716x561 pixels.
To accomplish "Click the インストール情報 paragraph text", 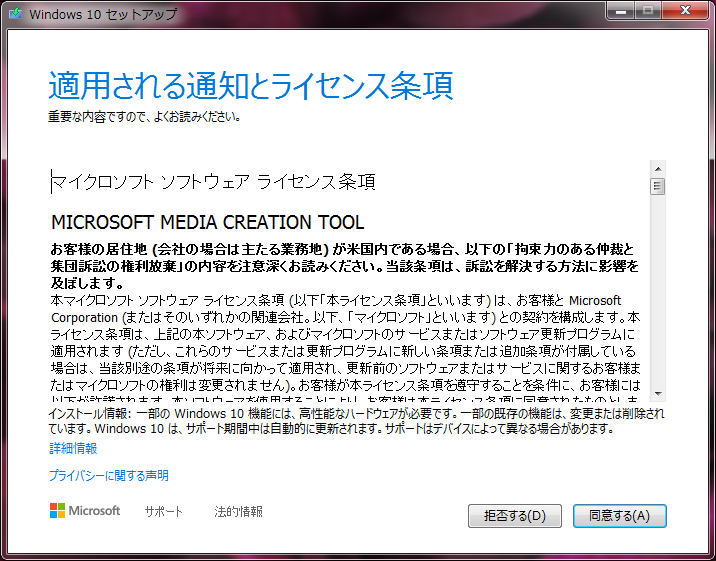I will 357,421.
